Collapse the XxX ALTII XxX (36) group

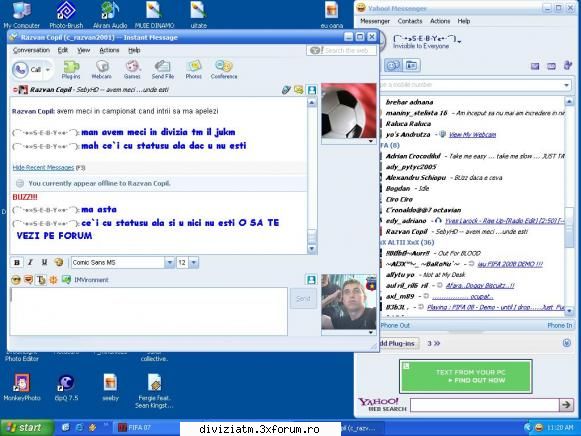click(407, 242)
